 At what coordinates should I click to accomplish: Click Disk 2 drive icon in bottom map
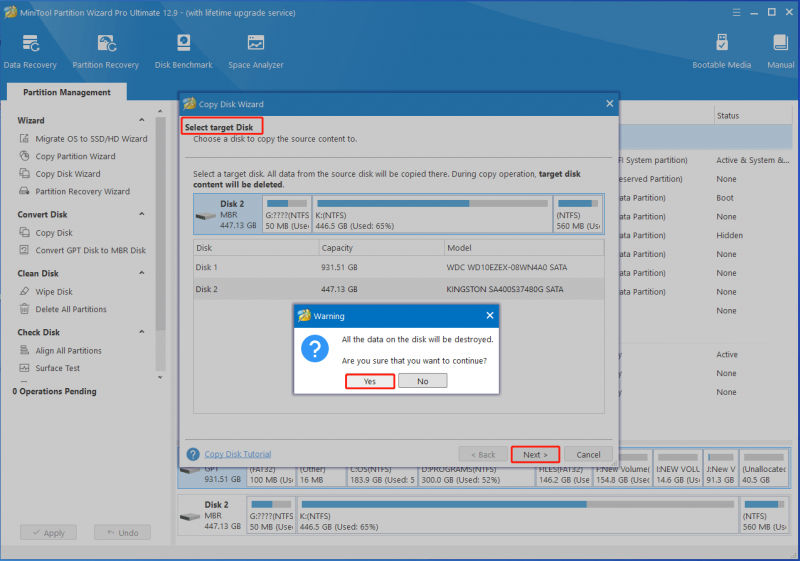(190, 517)
